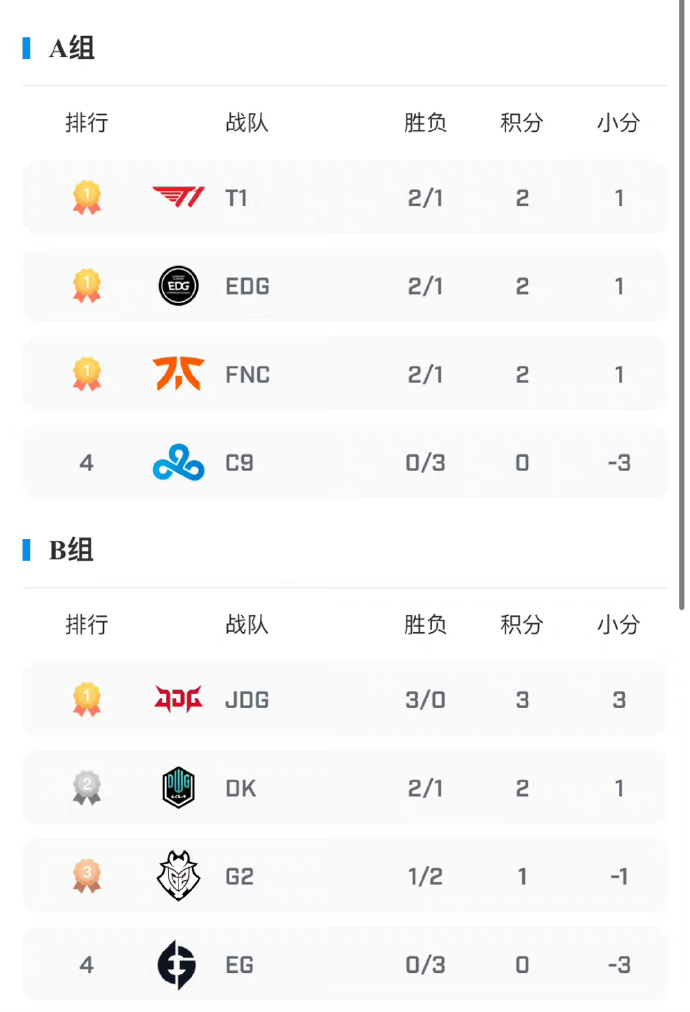Click the 胜负 header in group A
690x1012 pixels.
pyautogui.click(x=425, y=122)
